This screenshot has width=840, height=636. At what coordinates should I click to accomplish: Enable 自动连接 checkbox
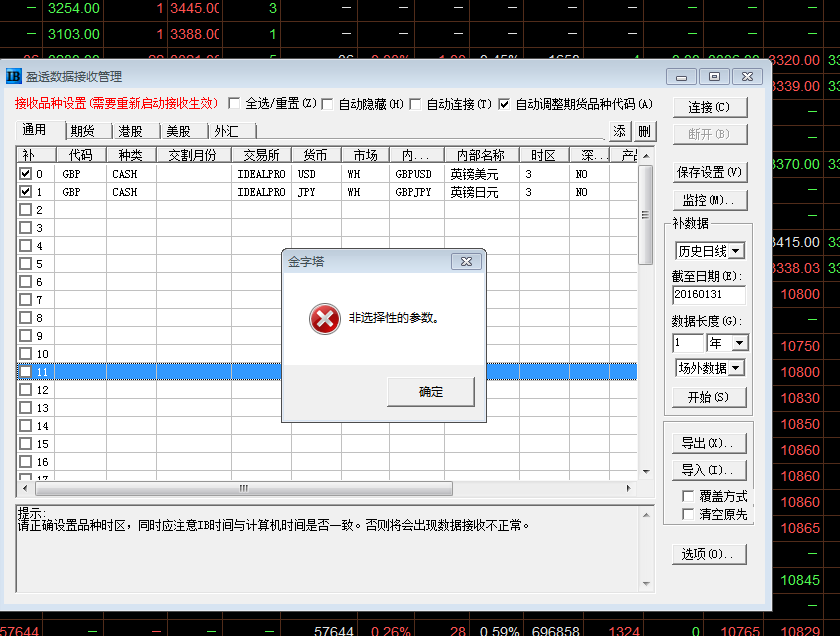(415, 103)
